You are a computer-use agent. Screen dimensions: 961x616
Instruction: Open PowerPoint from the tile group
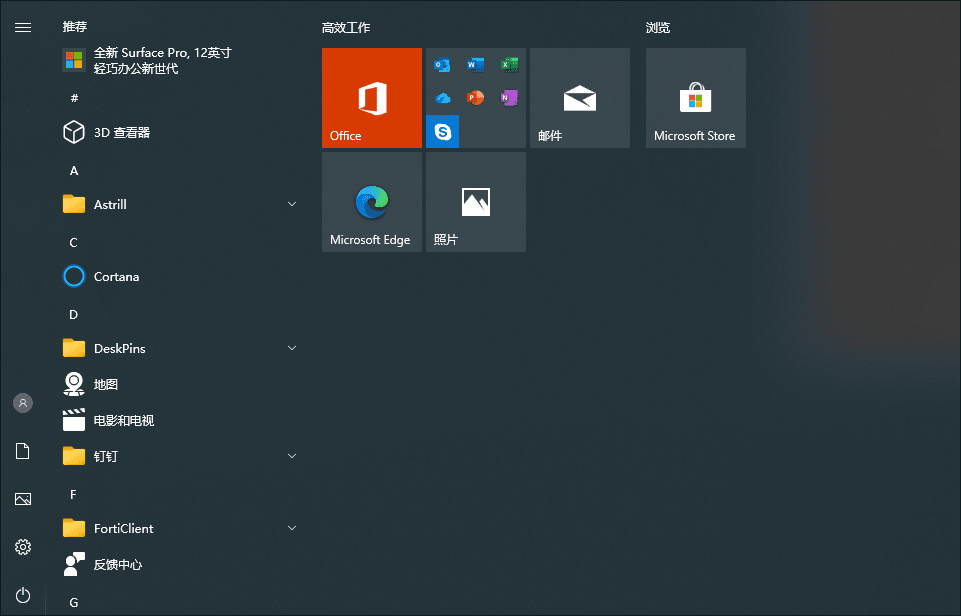[x=475, y=97]
